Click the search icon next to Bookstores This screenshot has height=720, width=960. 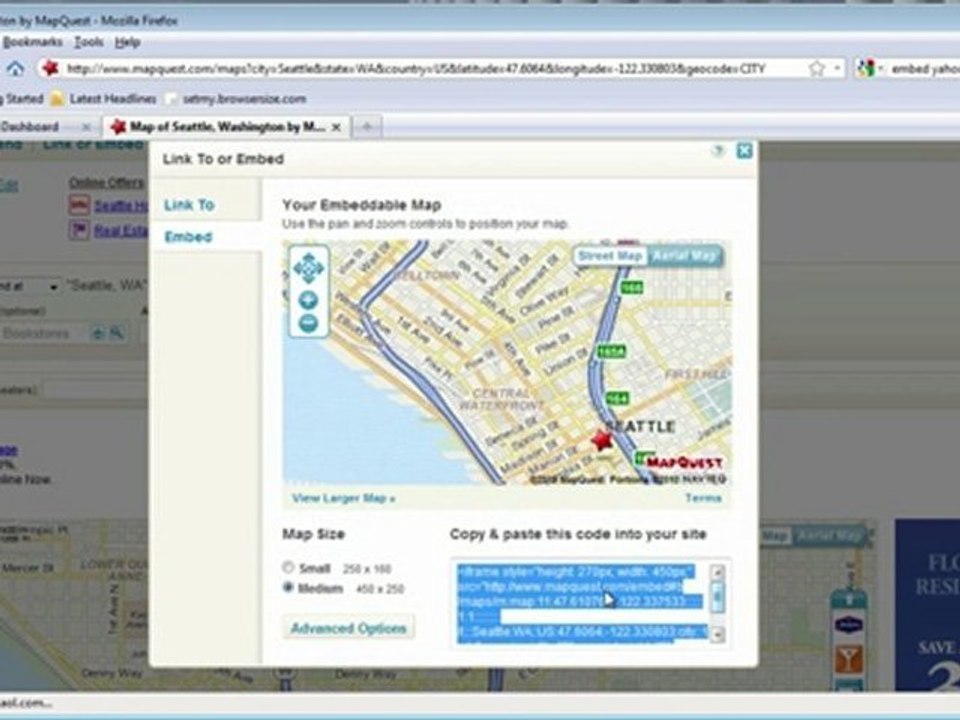tap(116, 333)
